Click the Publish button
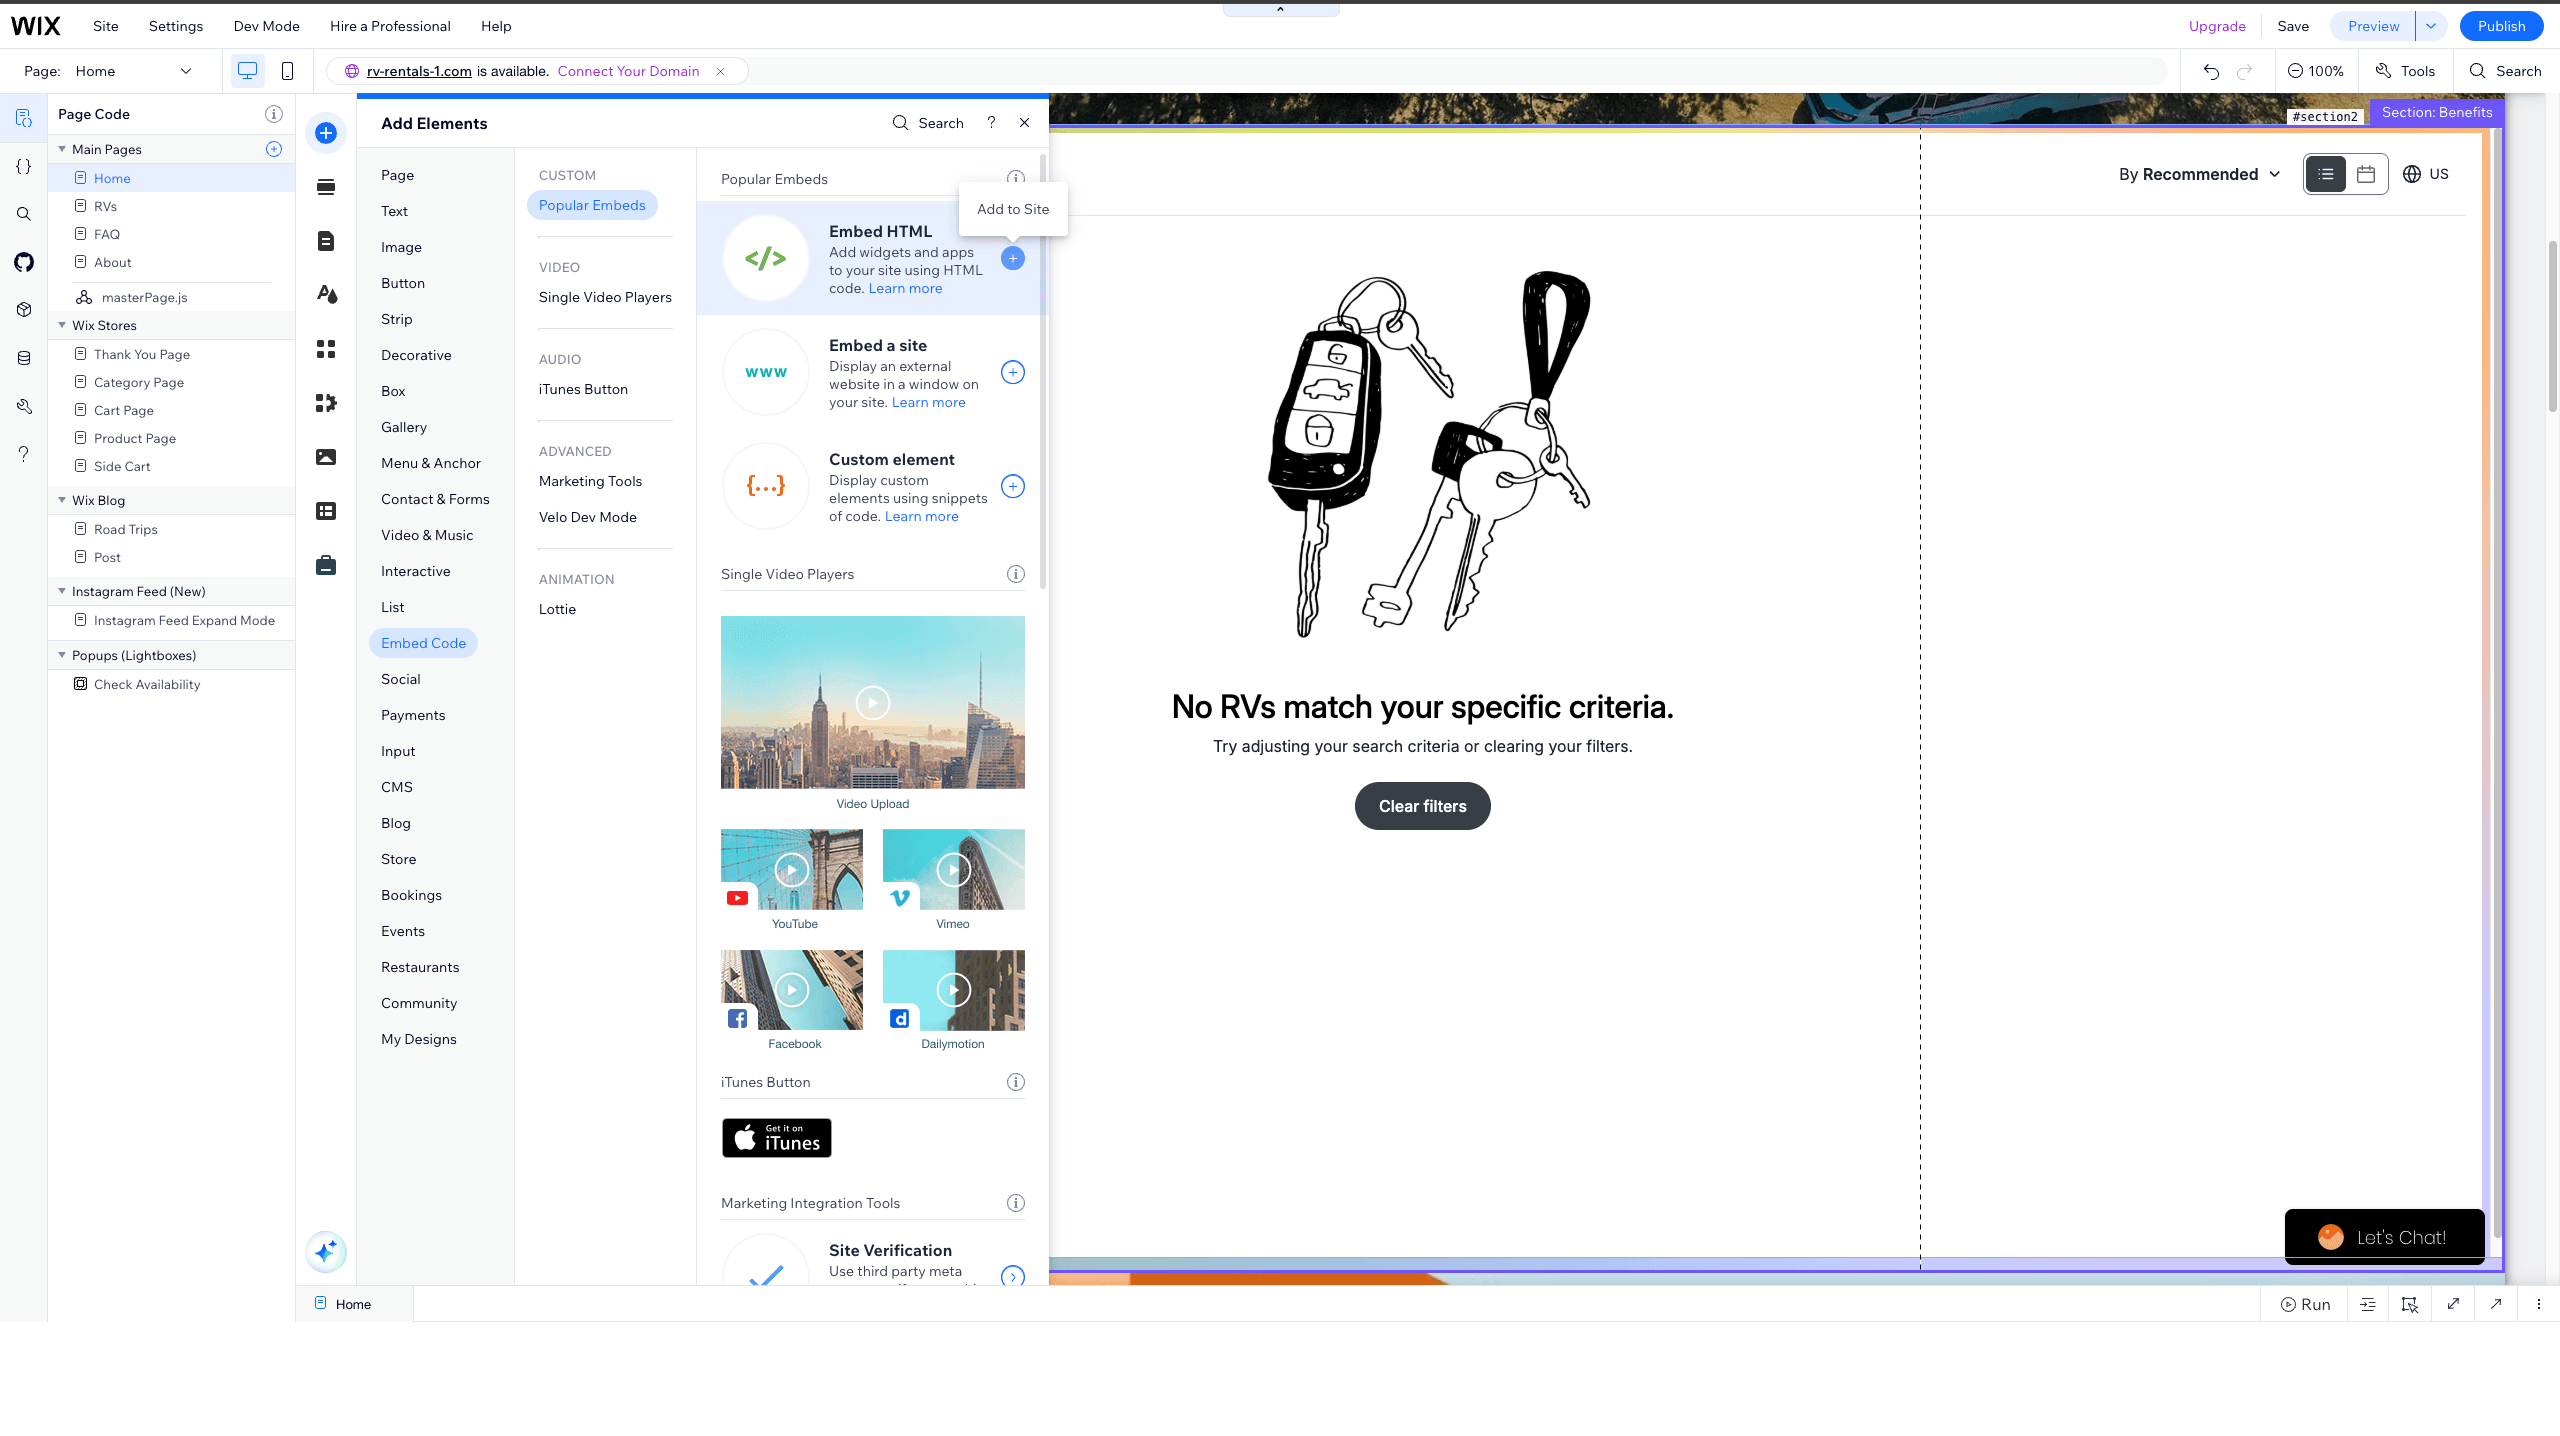Image resolution: width=2560 pixels, height=1436 pixels. pos(2501,26)
